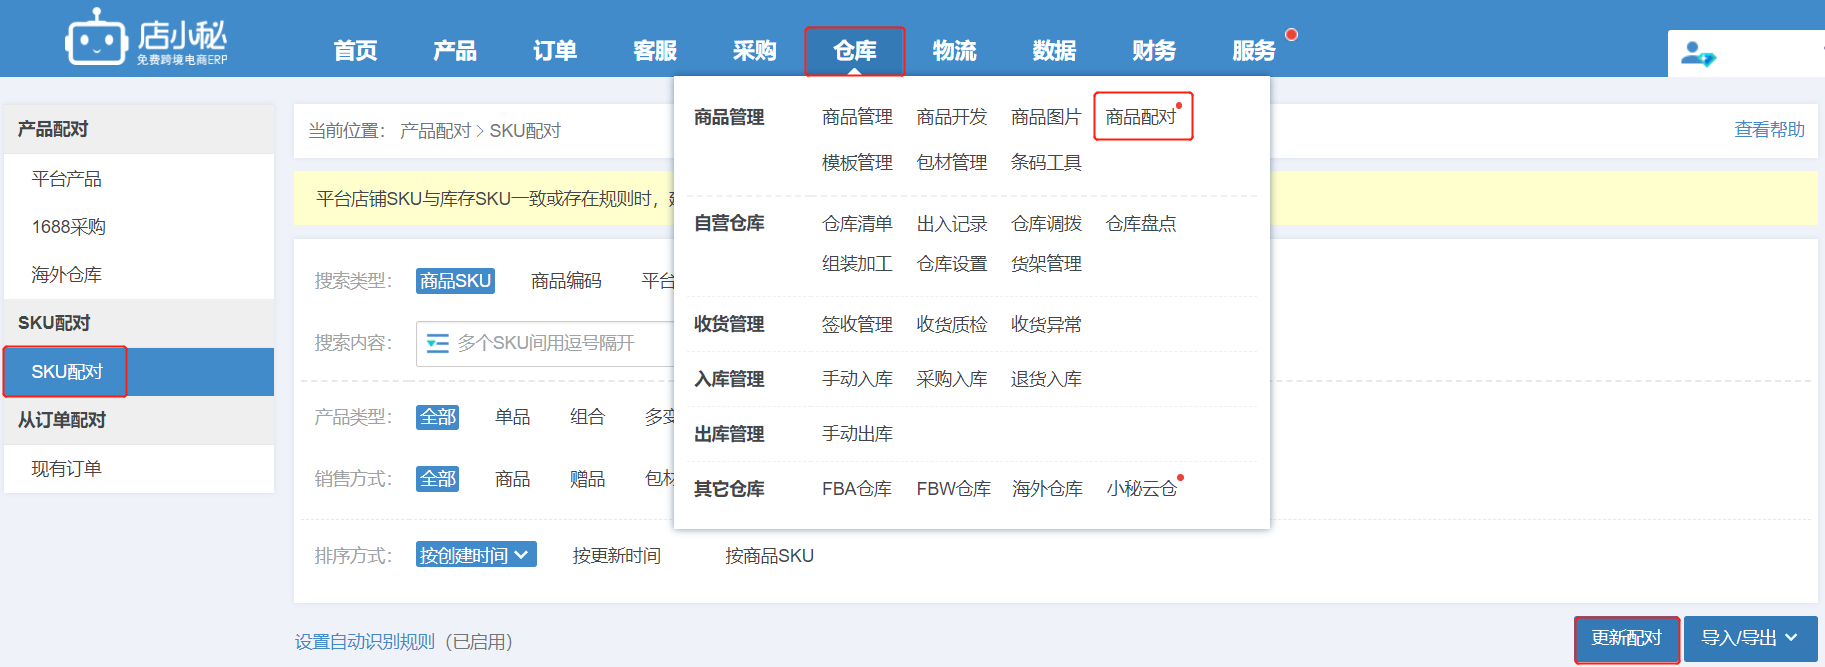The height and width of the screenshot is (667, 1825).
Task: Select 商品配对 in warehouse menu
Action: [1141, 117]
